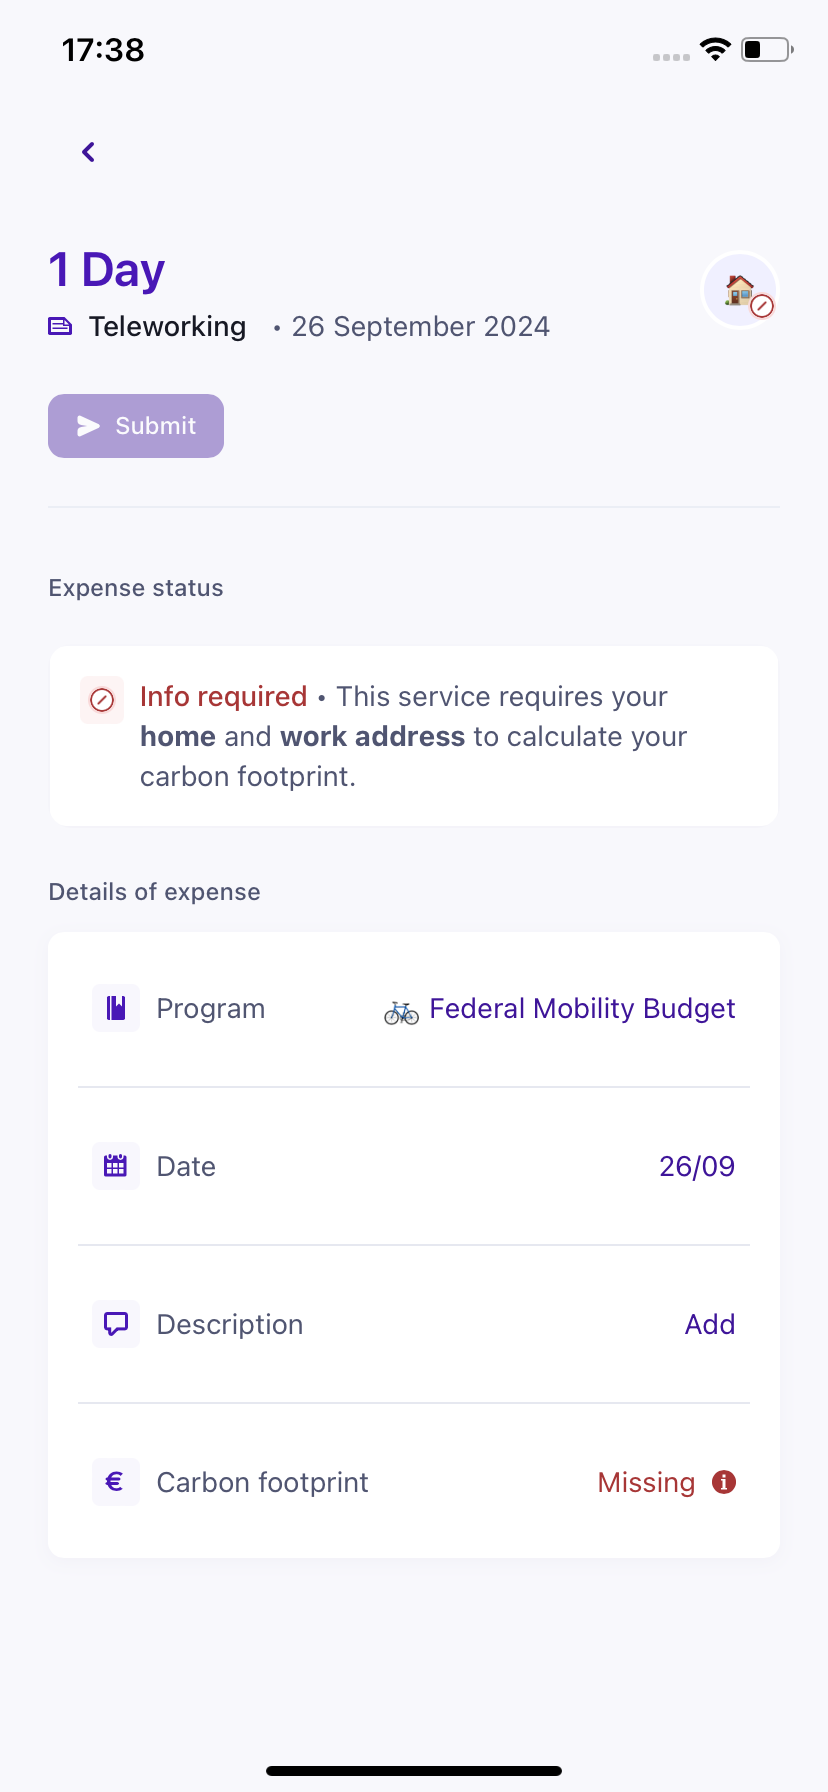The height and width of the screenshot is (1792, 828).
Task: Tap the Teleworking label
Action: pos(167,326)
